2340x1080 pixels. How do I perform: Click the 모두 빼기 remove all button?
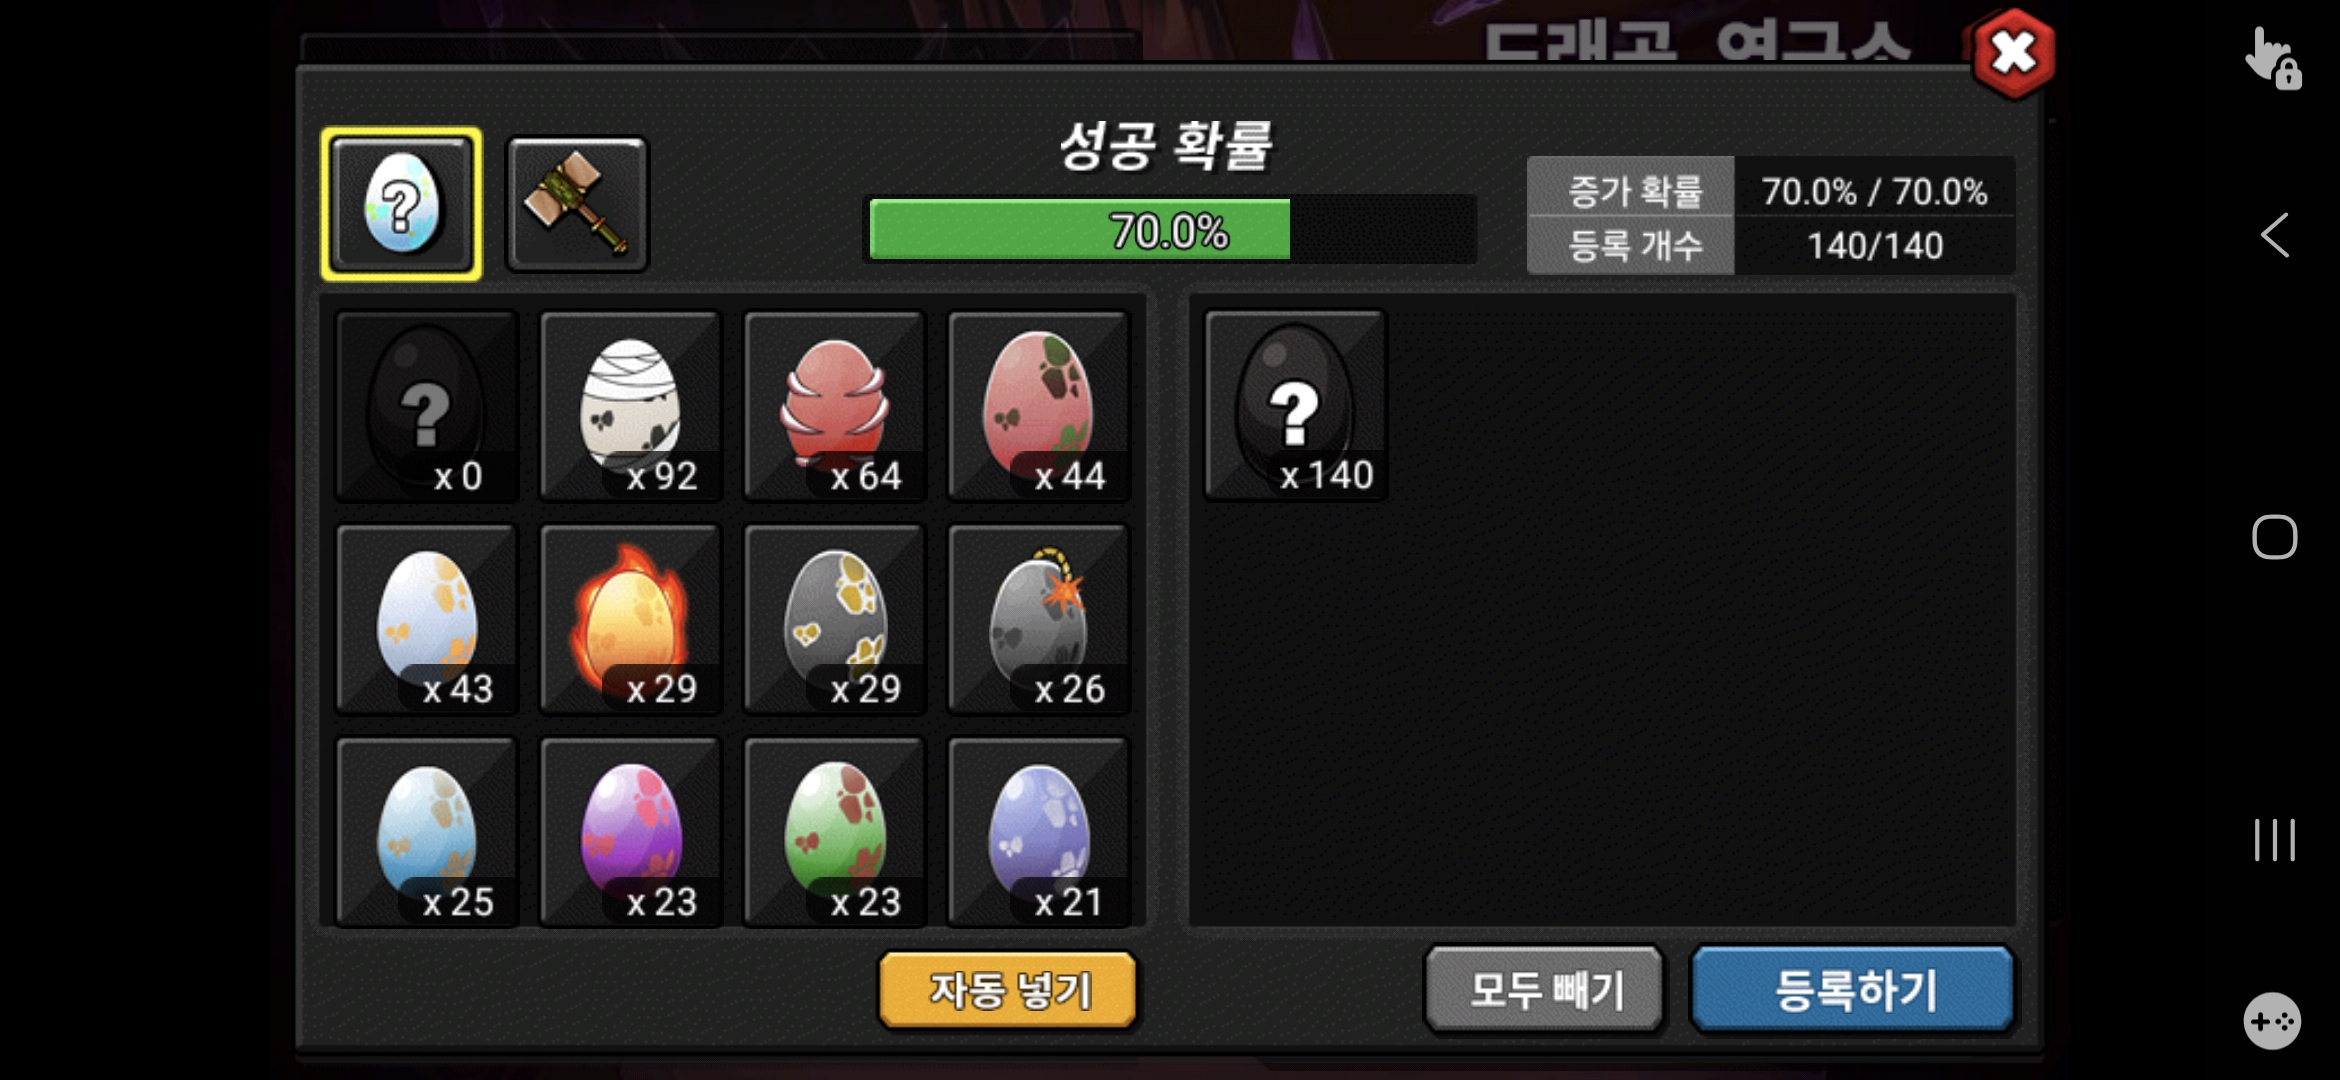coord(1544,989)
